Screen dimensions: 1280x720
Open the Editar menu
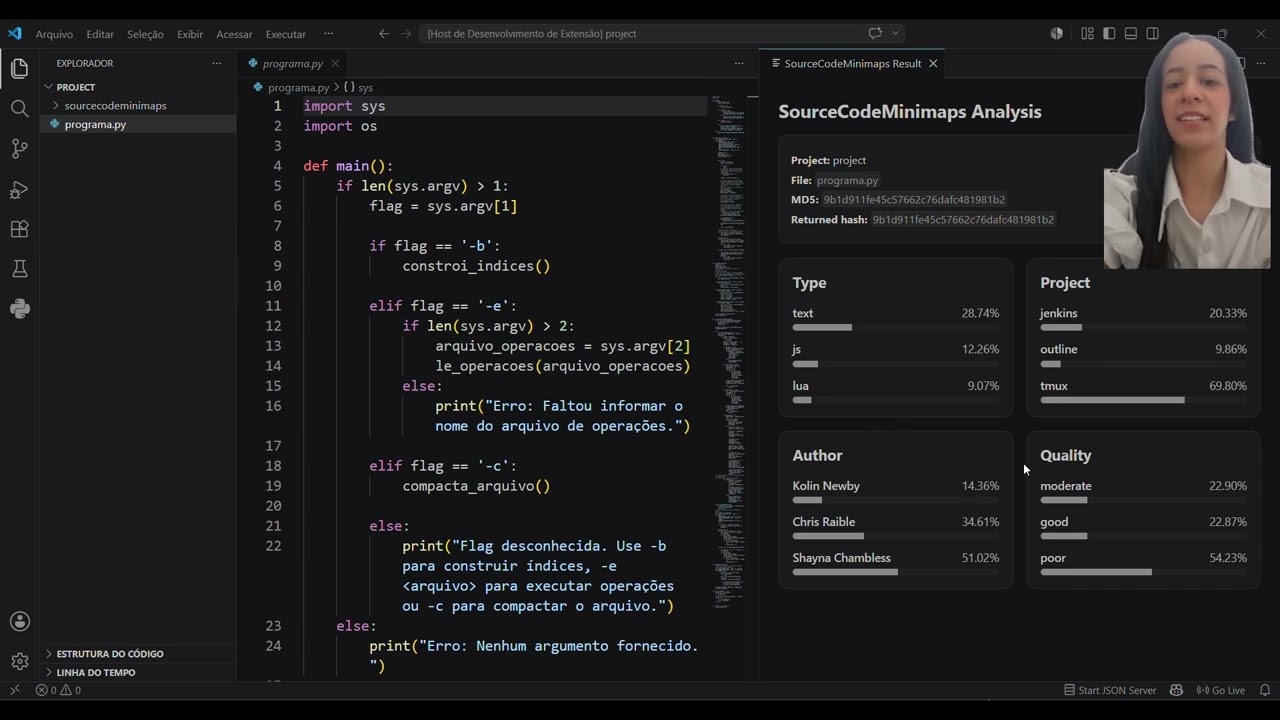coord(100,34)
